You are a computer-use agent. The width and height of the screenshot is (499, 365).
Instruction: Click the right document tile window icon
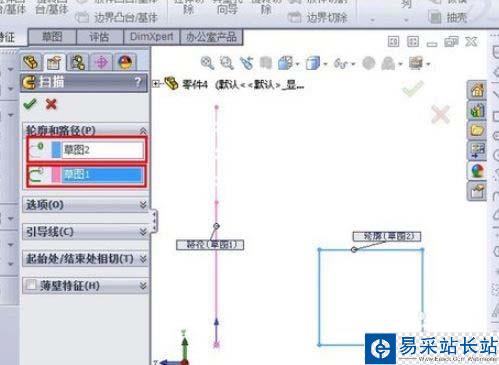(x=413, y=42)
